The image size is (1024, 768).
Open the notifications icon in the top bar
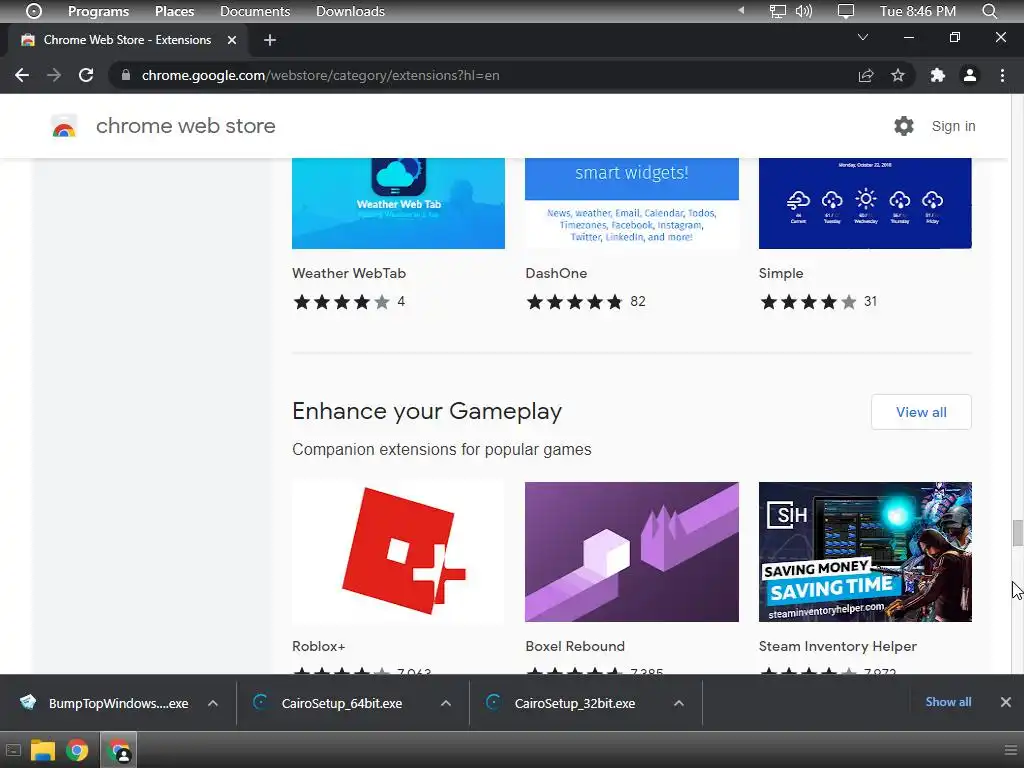(846, 11)
